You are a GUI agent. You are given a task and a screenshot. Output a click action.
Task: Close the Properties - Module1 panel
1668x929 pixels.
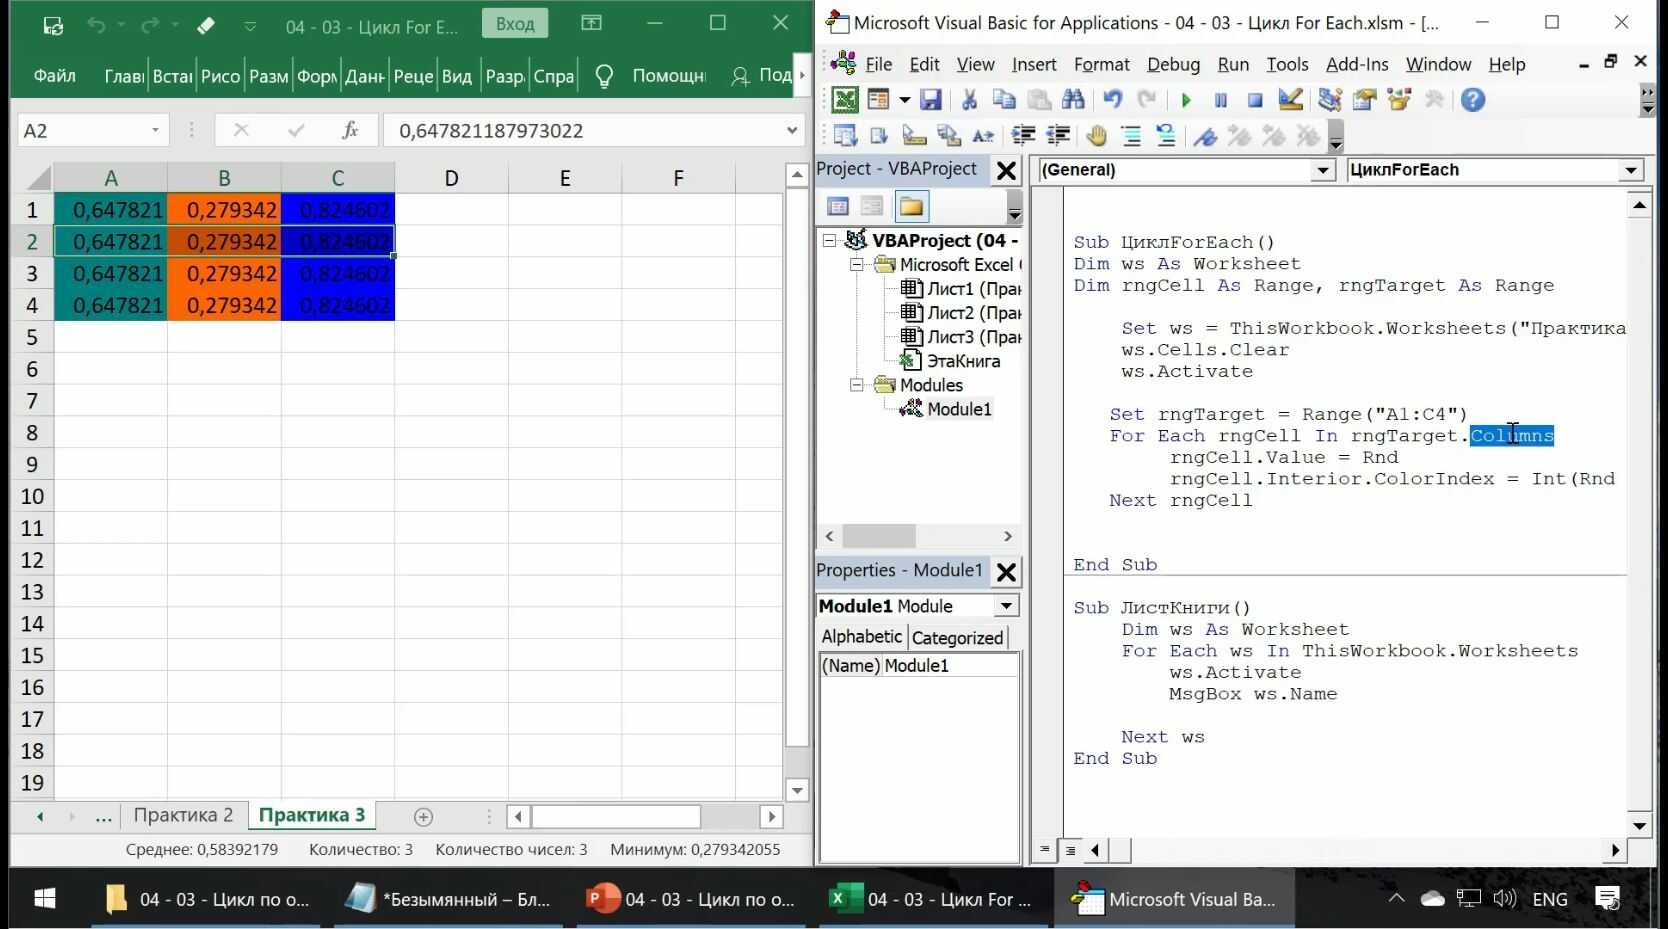pos(1006,572)
